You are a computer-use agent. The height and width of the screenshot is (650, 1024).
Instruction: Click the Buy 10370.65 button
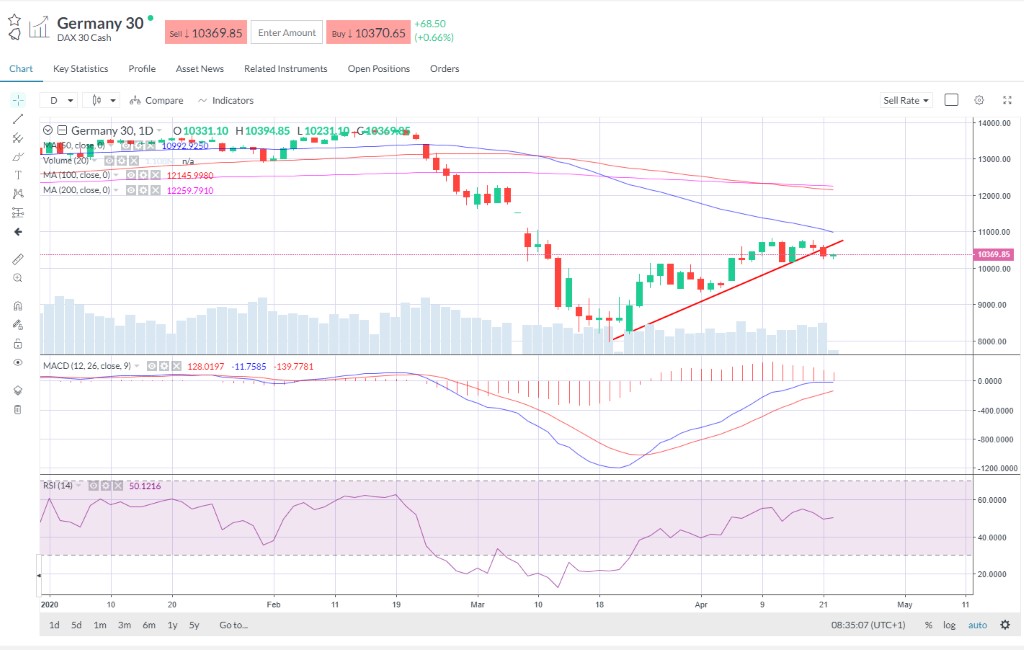(x=367, y=33)
